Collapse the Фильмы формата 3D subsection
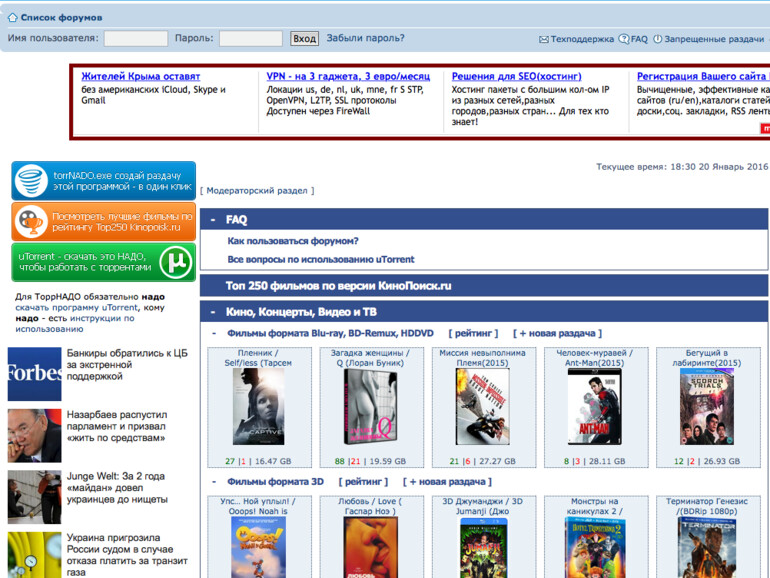770x578 pixels. (214, 482)
